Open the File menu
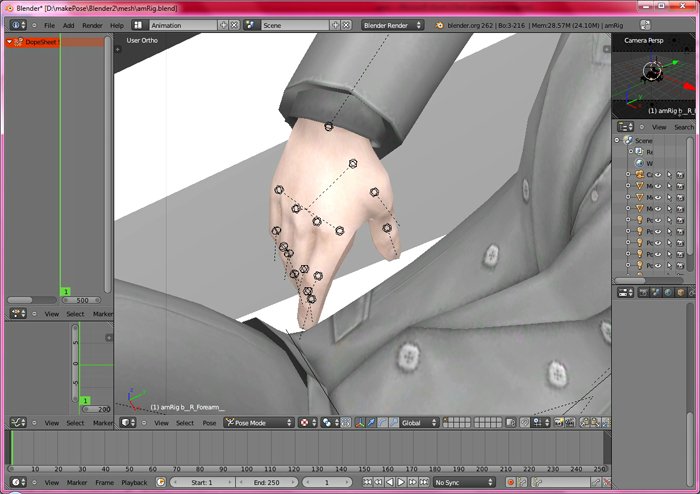700x494 pixels. coord(49,25)
